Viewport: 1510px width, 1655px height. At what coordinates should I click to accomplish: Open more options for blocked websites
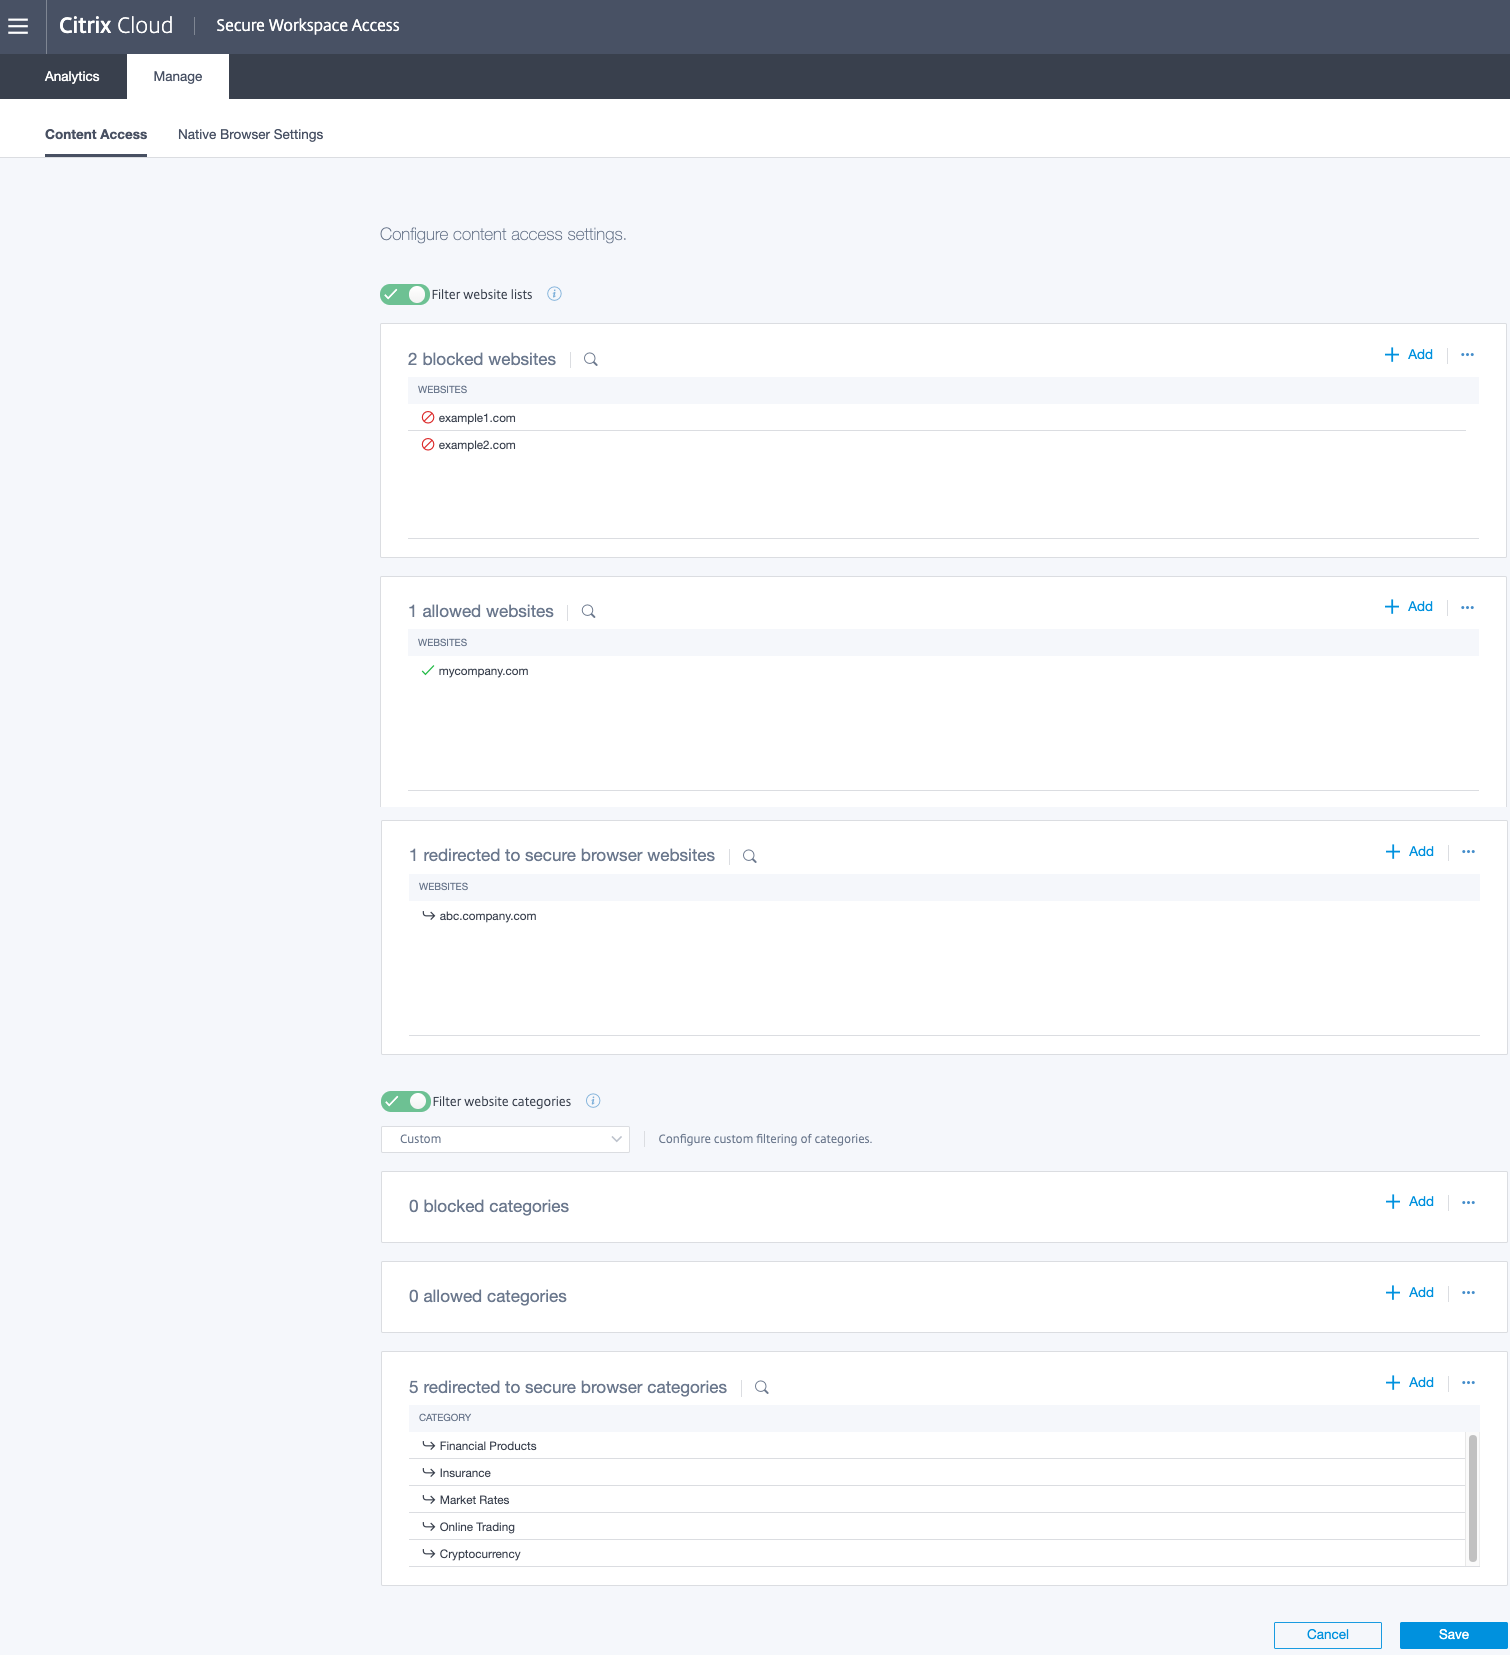pos(1467,355)
